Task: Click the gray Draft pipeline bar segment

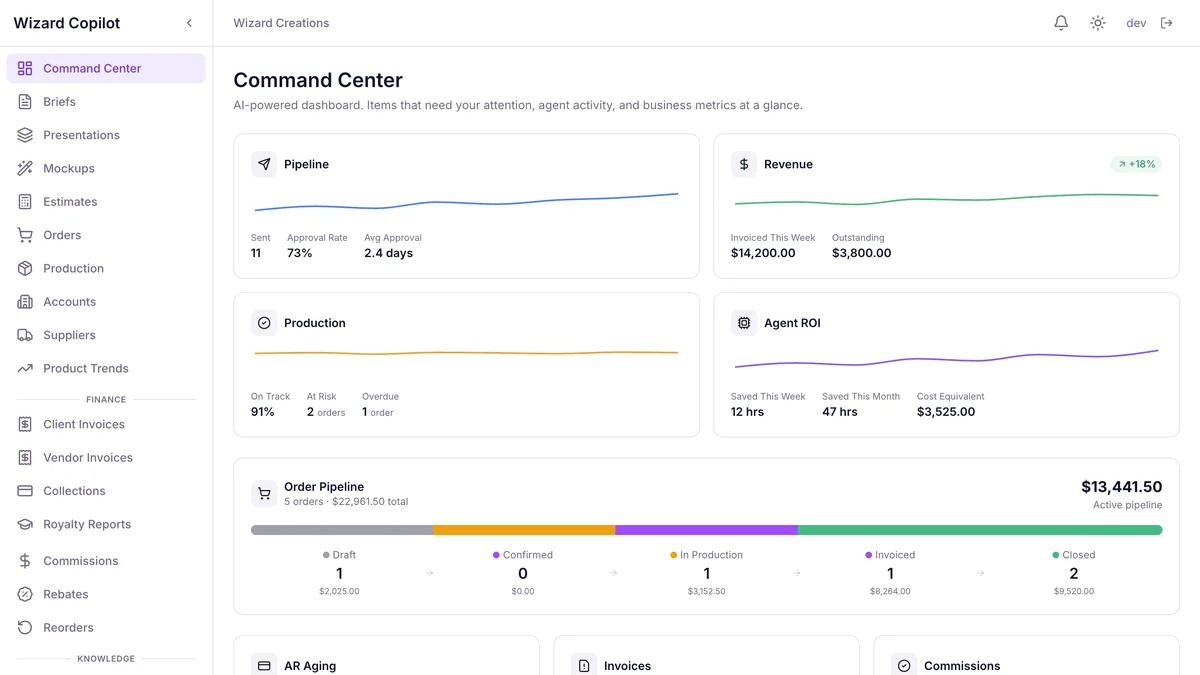Action: tap(342, 530)
